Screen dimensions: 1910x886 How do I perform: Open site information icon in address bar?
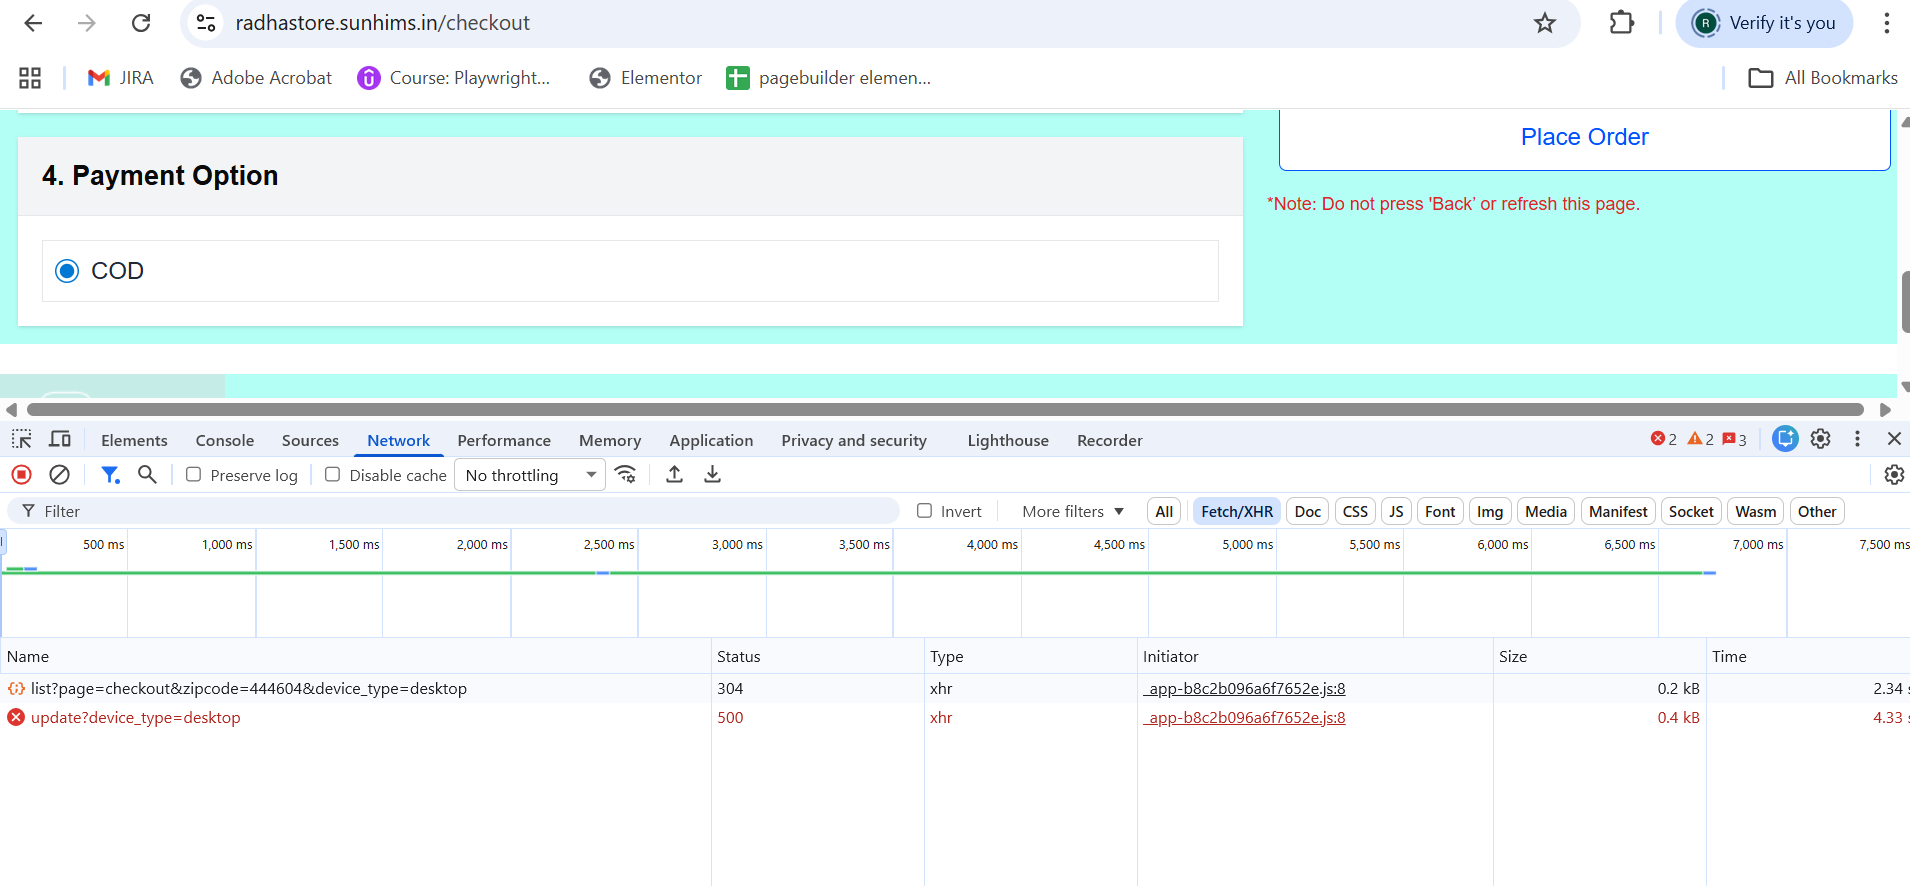206,23
